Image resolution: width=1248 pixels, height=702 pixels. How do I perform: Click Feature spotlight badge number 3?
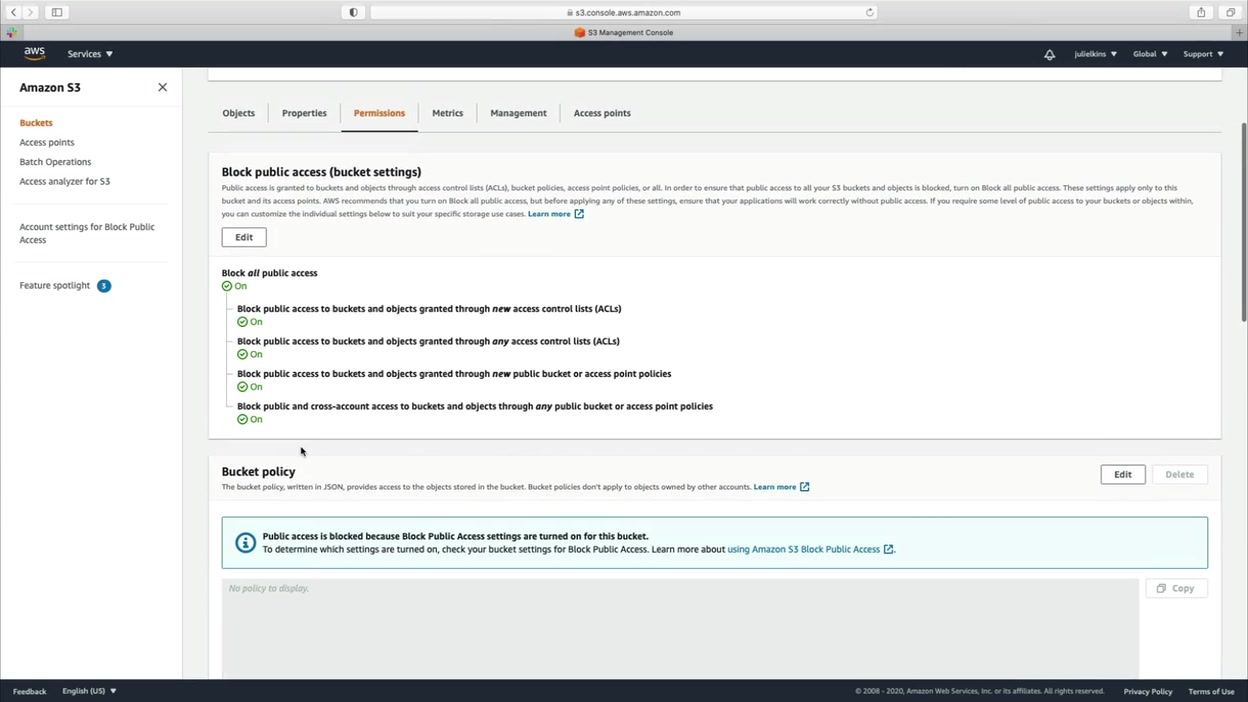pos(104,286)
